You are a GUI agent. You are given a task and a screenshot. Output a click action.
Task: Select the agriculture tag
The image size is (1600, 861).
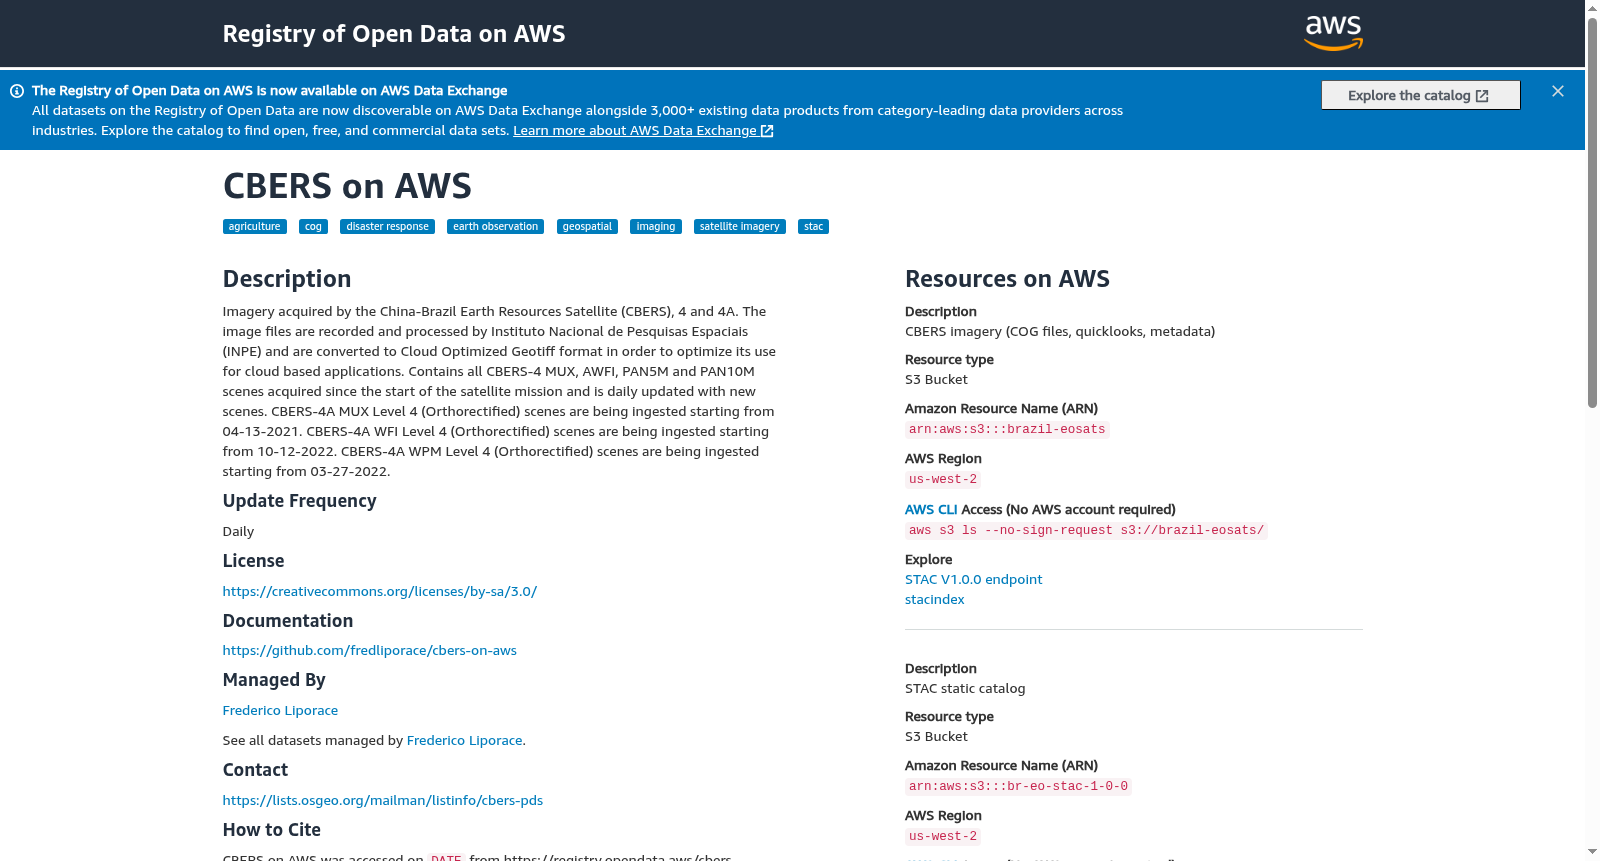click(255, 227)
